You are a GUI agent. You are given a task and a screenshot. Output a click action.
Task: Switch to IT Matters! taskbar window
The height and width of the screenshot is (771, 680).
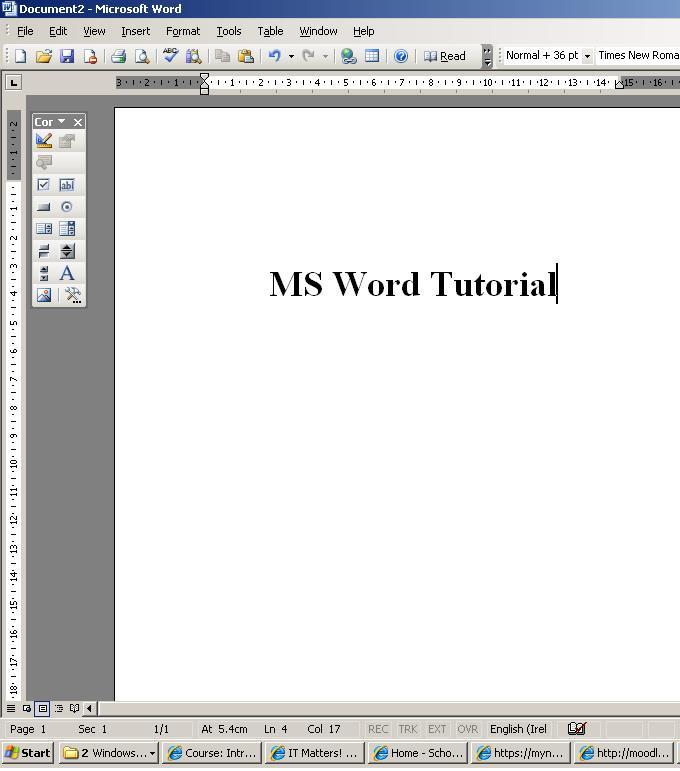(x=315, y=753)
